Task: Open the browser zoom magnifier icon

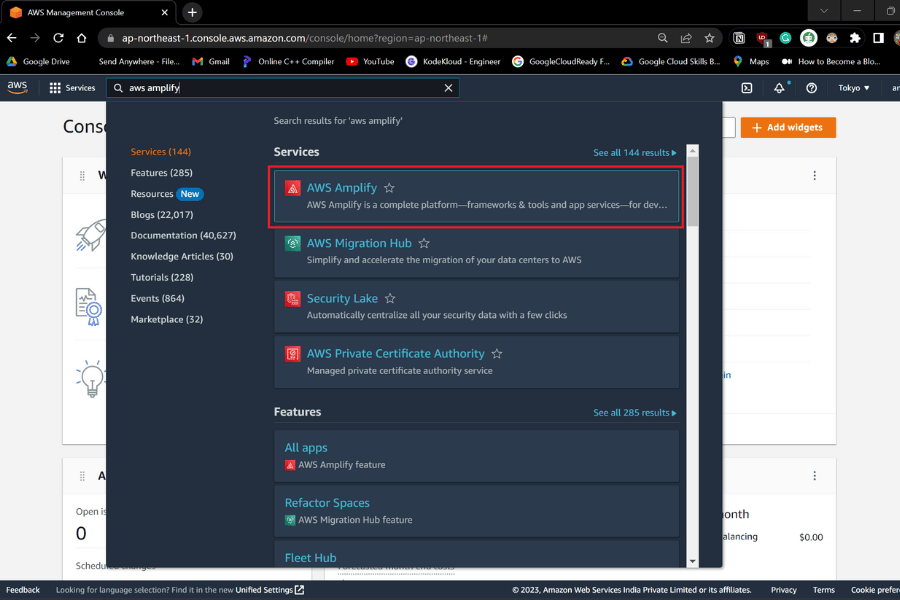Action: (662, 38)
